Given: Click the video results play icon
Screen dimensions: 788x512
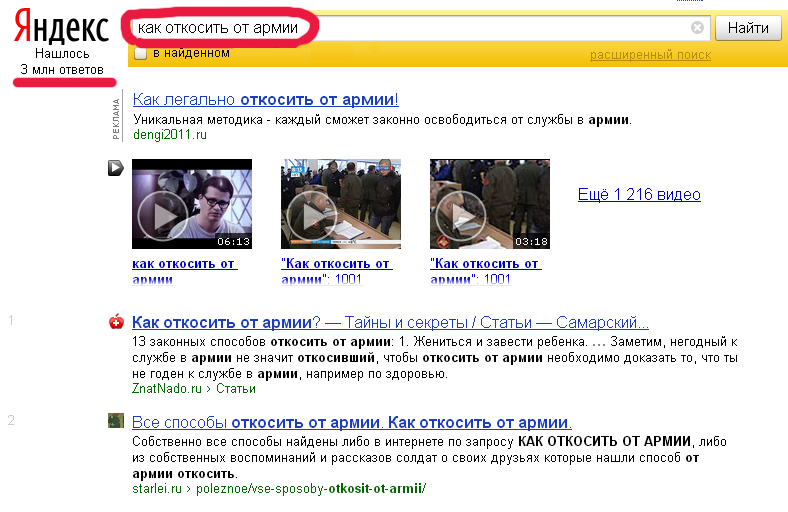Looking at the screenshot, I should (x=116, y=168).
